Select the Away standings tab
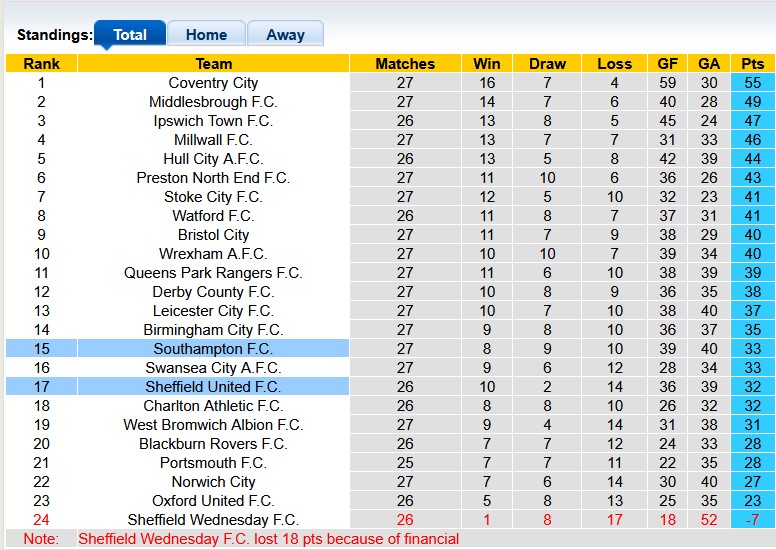The height and width of the screenshot is (550, 776). [x=285, y=34]
